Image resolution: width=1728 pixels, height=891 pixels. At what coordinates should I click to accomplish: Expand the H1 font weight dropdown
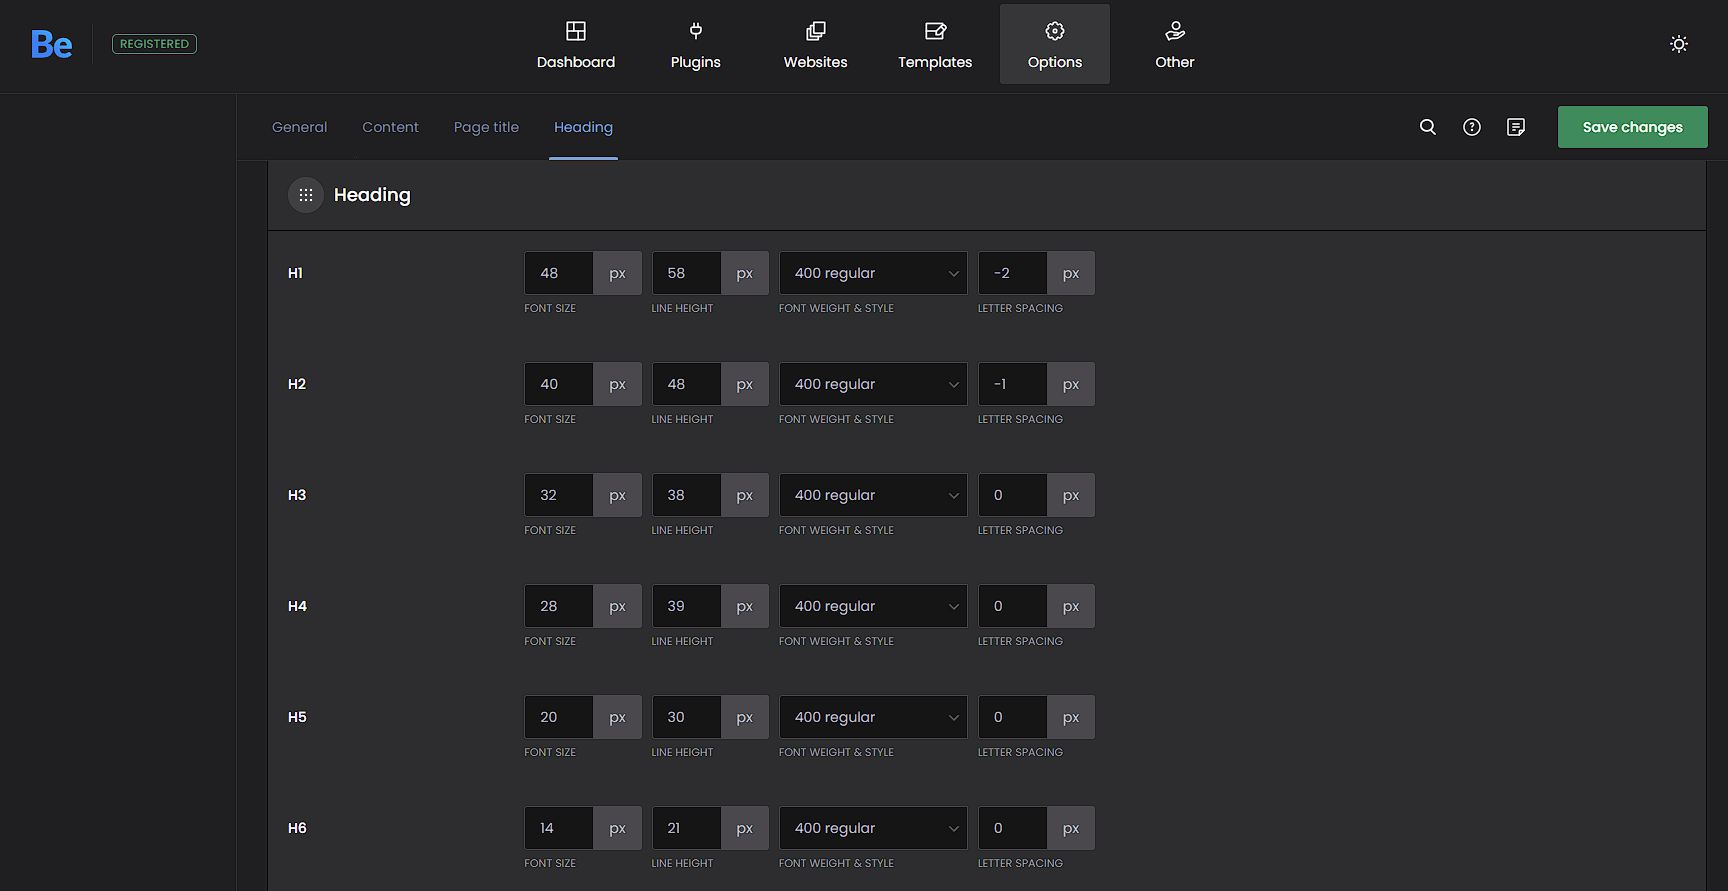[872, 273]
